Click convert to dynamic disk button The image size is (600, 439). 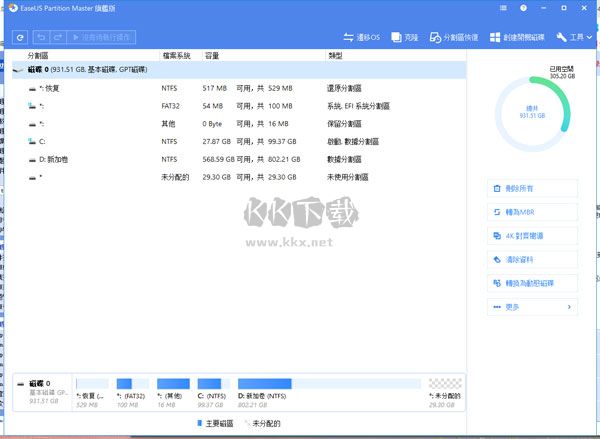coord(532,284)
